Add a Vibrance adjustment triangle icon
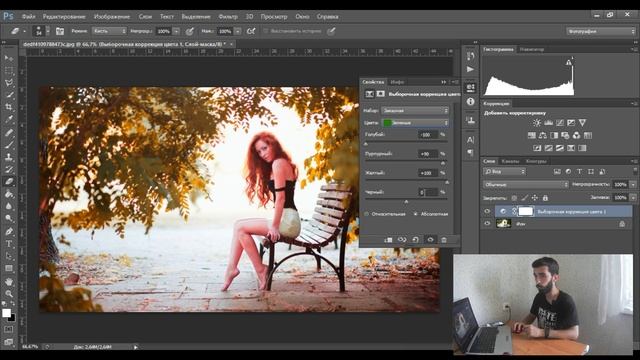The image size is (640, 360). [x=582, y=122]
